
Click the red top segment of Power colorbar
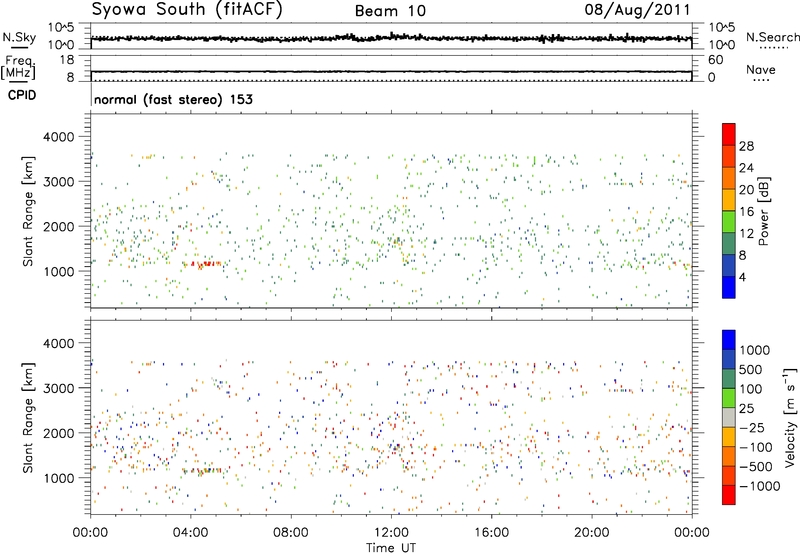coord(729,134)
